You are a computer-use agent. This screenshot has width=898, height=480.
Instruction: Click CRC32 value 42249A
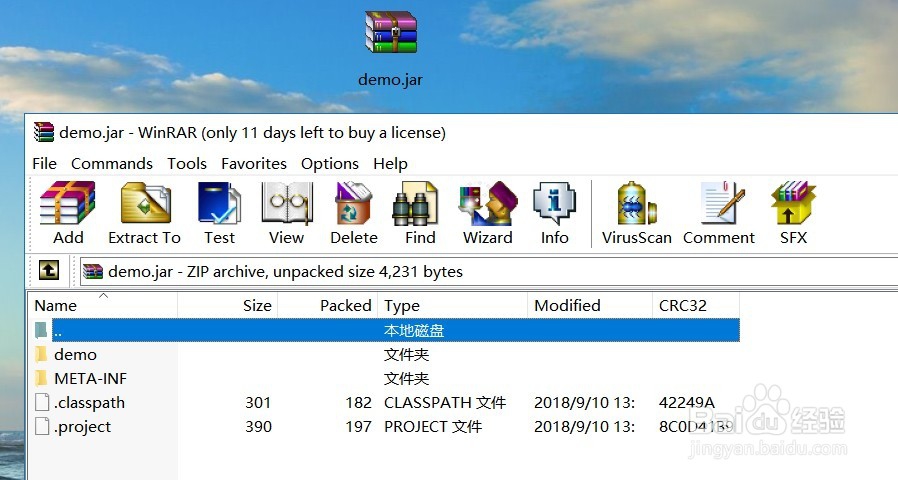pyautogui.click(x=687, y=403)
